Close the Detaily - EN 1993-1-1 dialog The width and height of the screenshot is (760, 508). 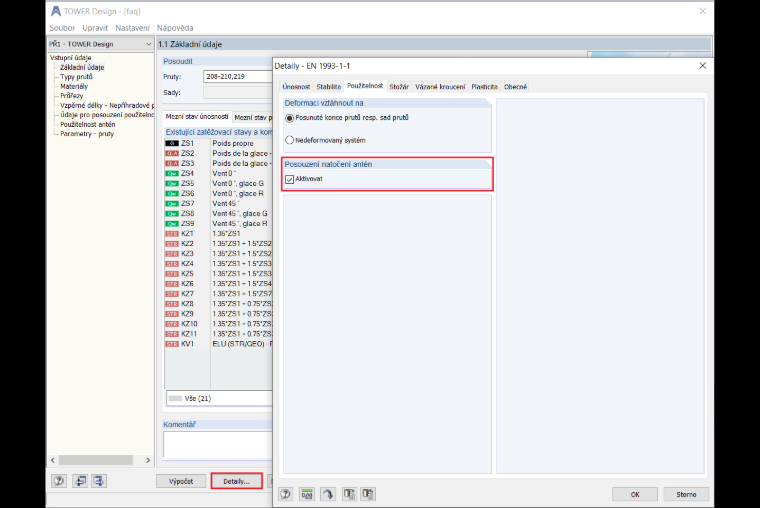(702, 65)
